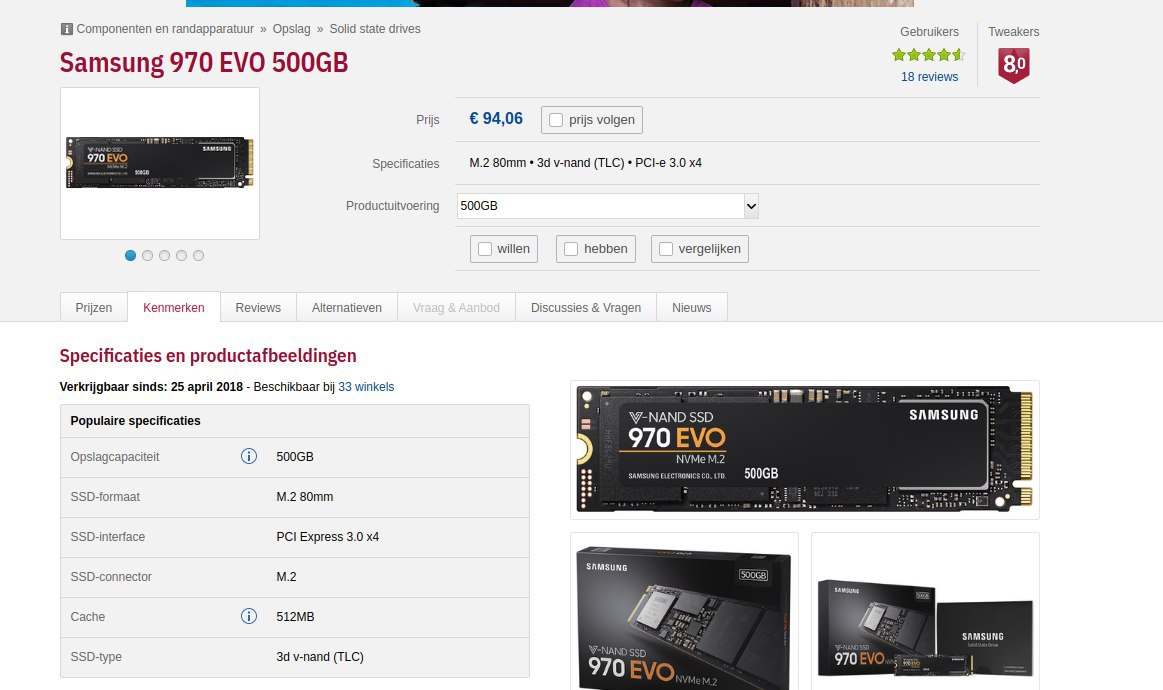Click info icon next to Opslagcapaciteit
Viewport: 1163px width, 690px height.
pos(248,456)
